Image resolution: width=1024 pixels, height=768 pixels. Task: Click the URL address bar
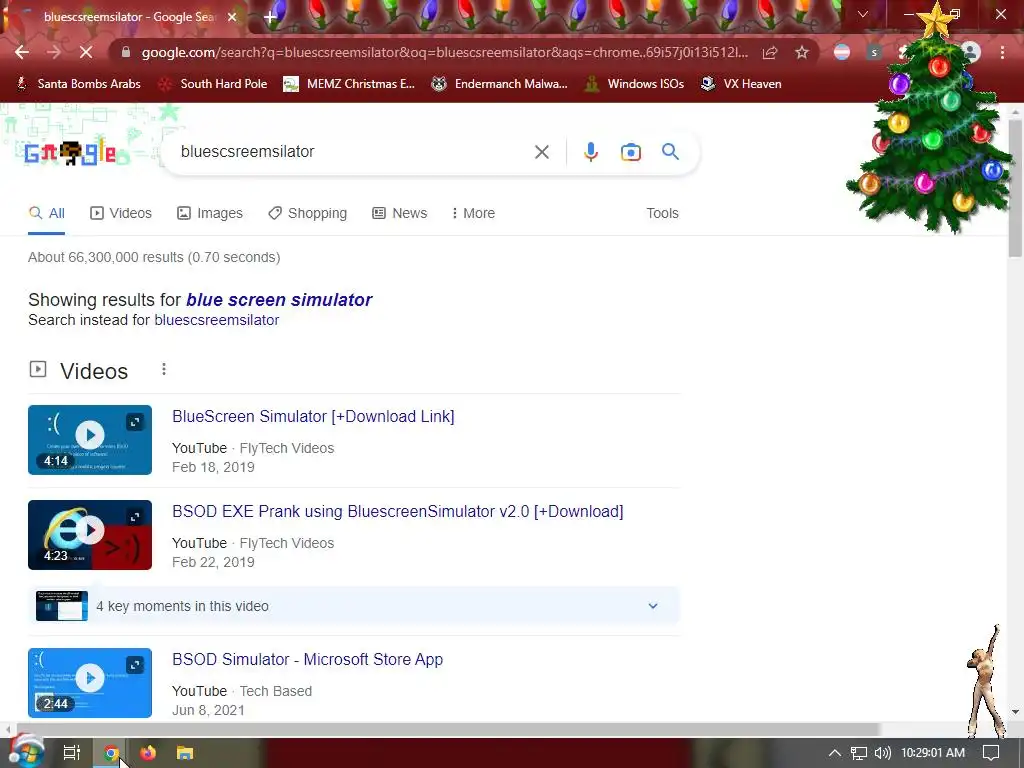(x=444, y=52)
